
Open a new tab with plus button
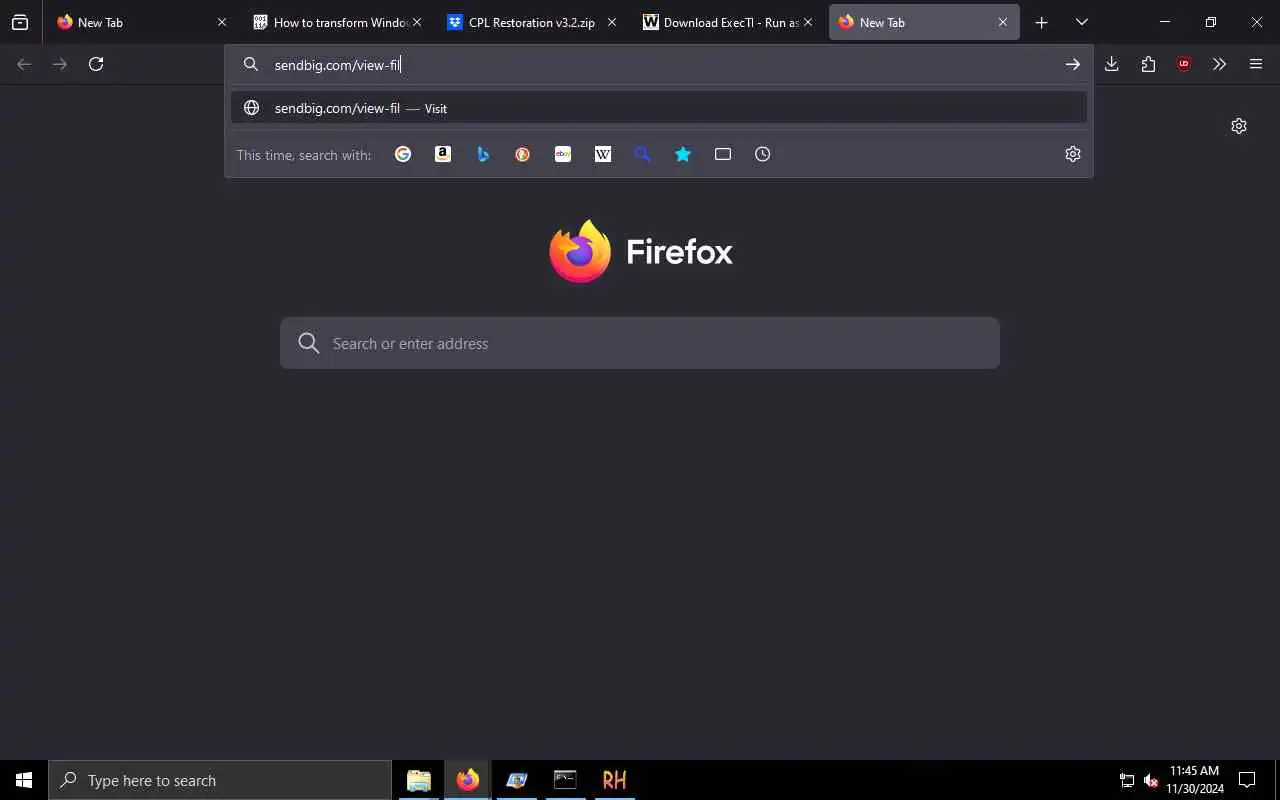1041,22
